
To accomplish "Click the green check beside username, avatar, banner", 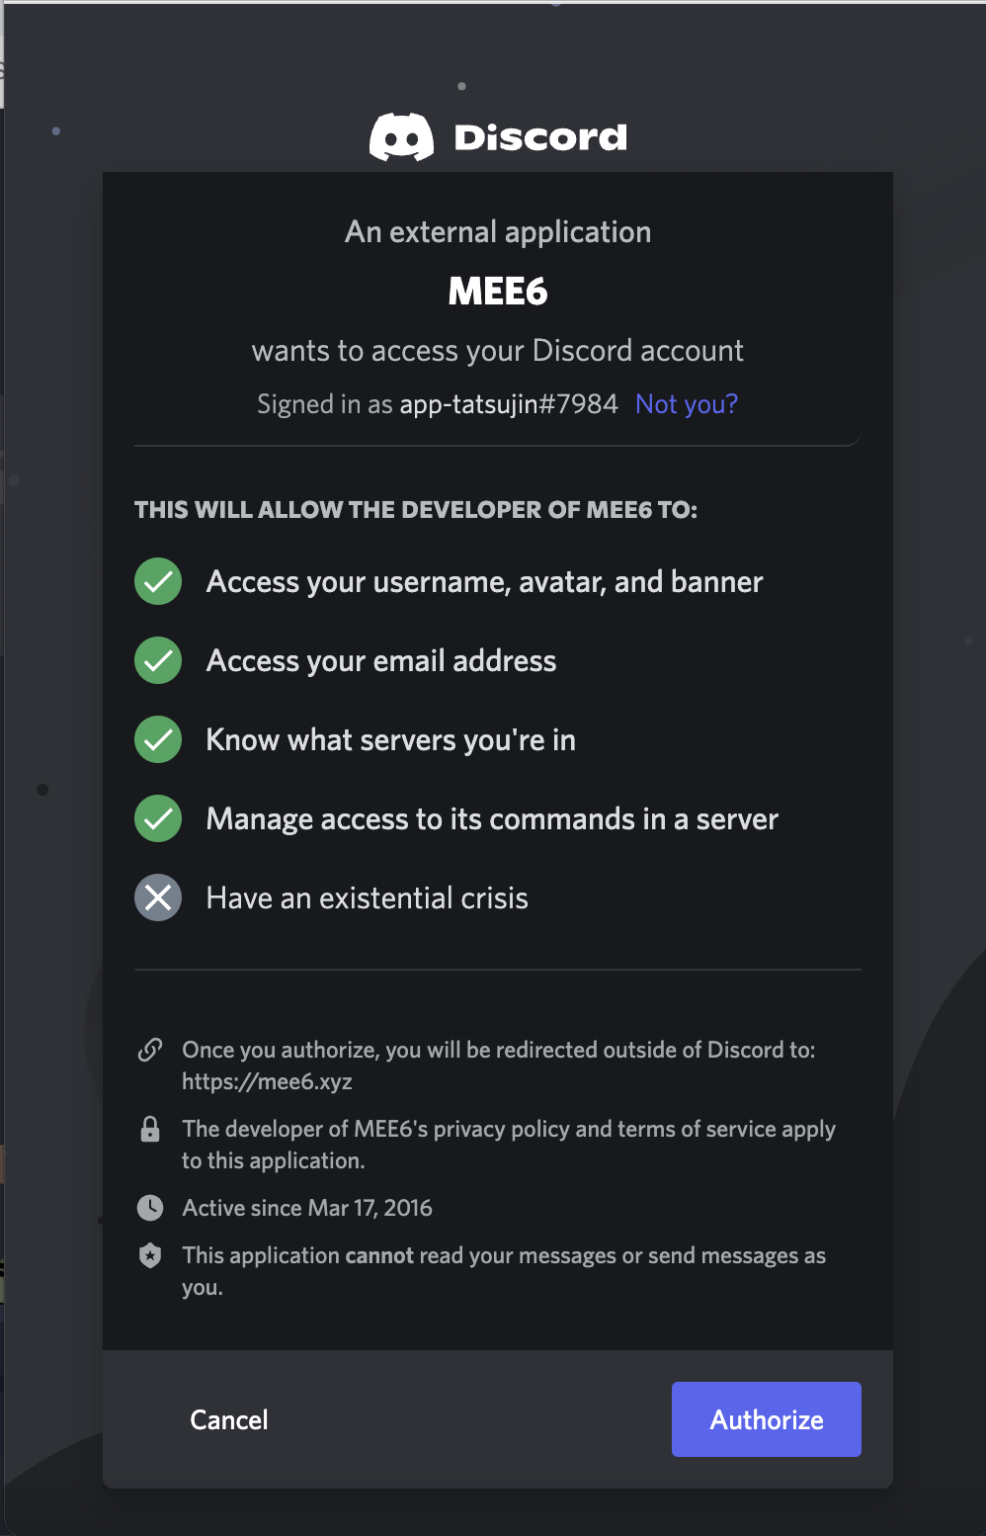I will (158, 582).
